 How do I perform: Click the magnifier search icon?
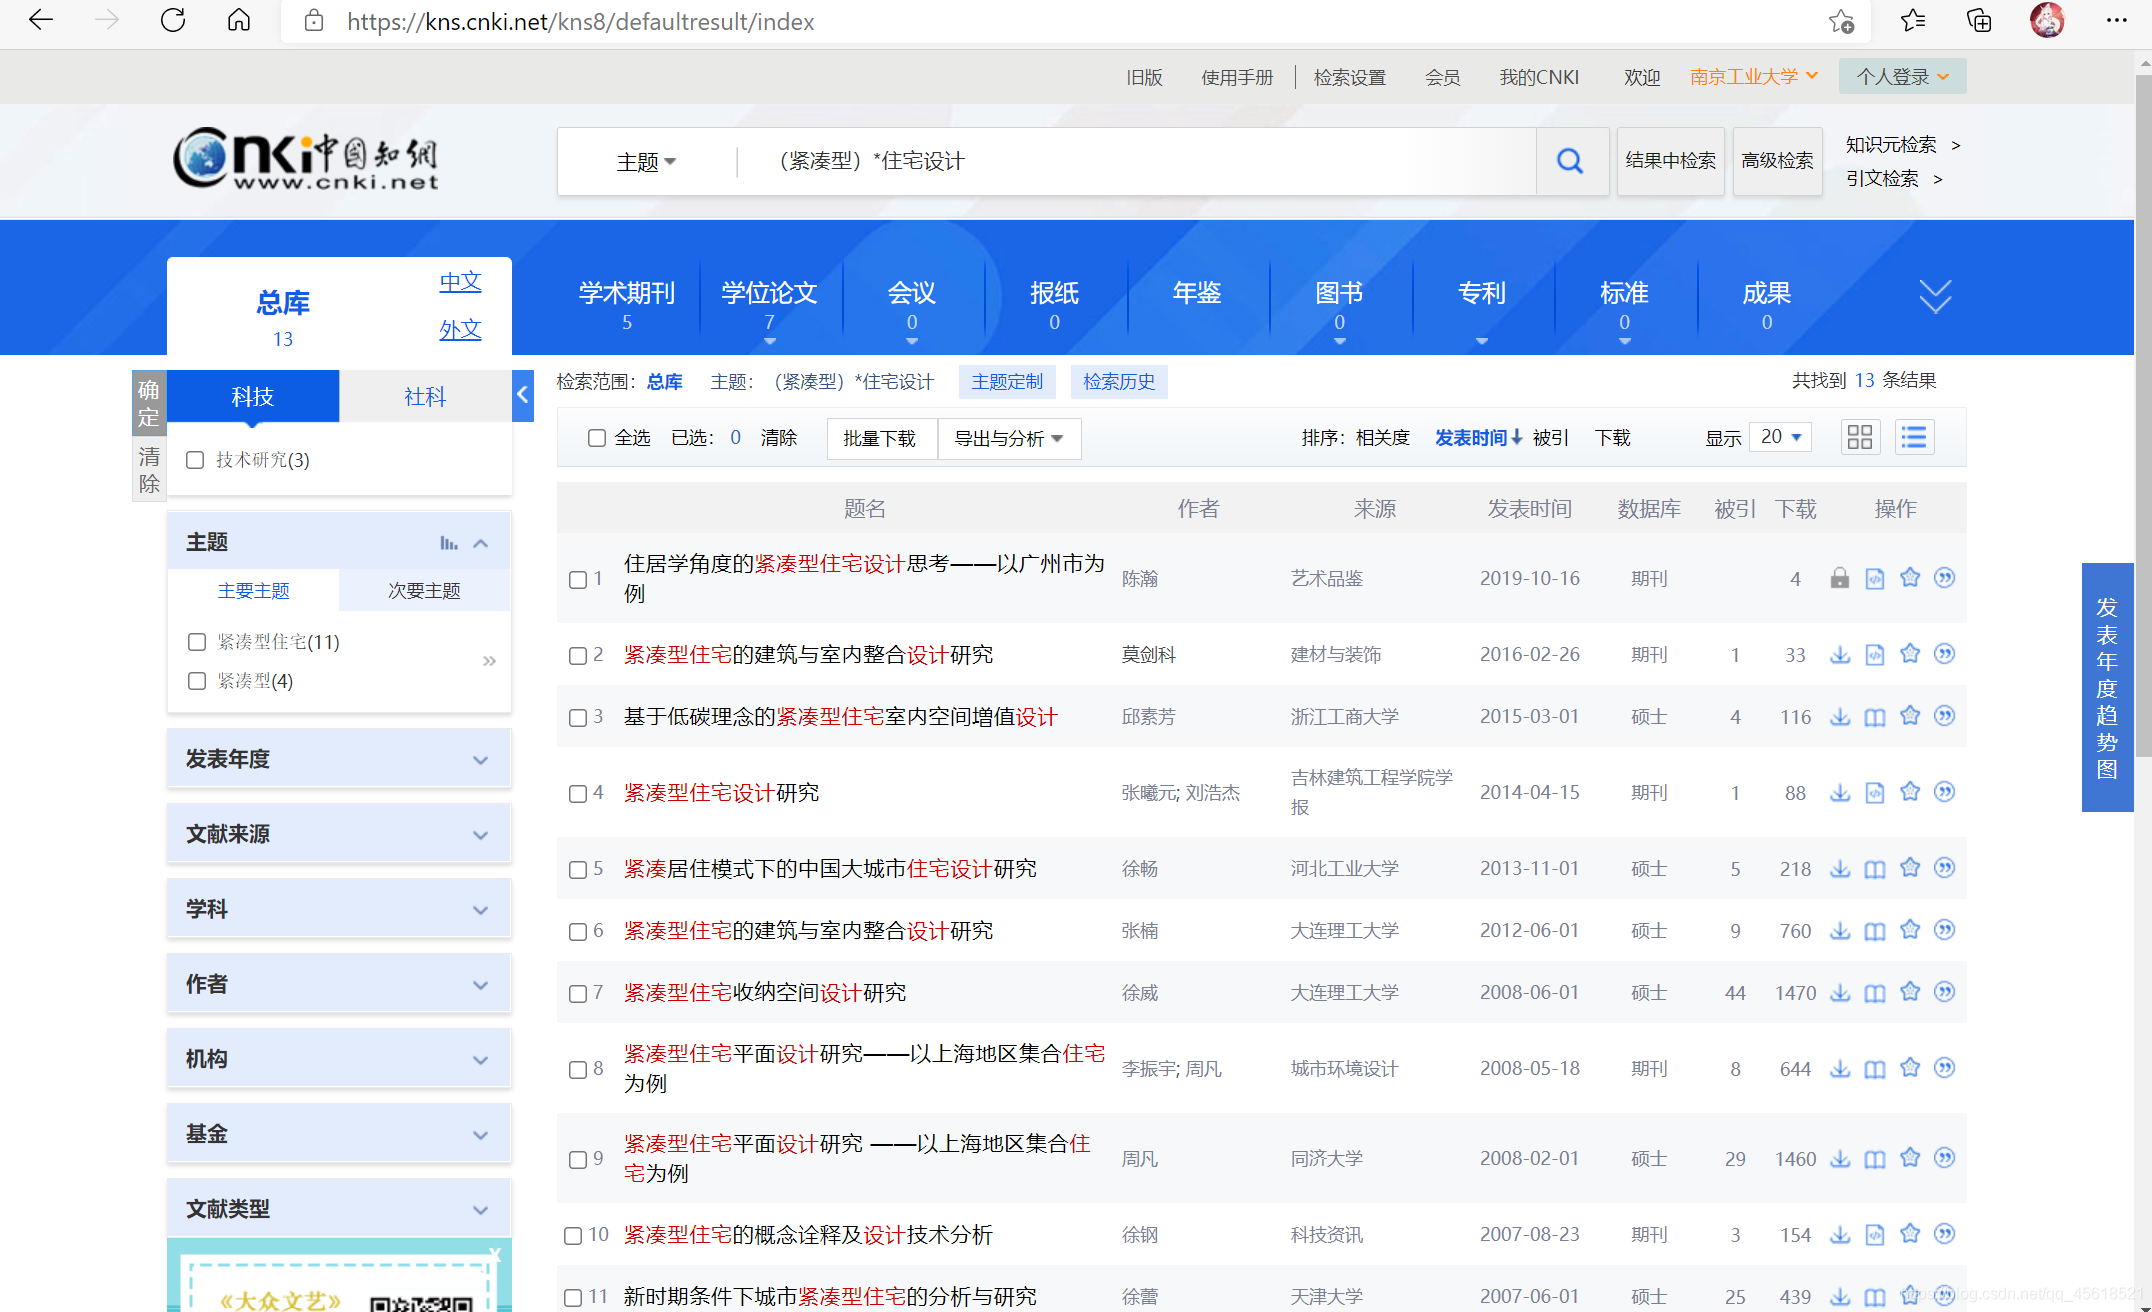(x=1569, y=161)
